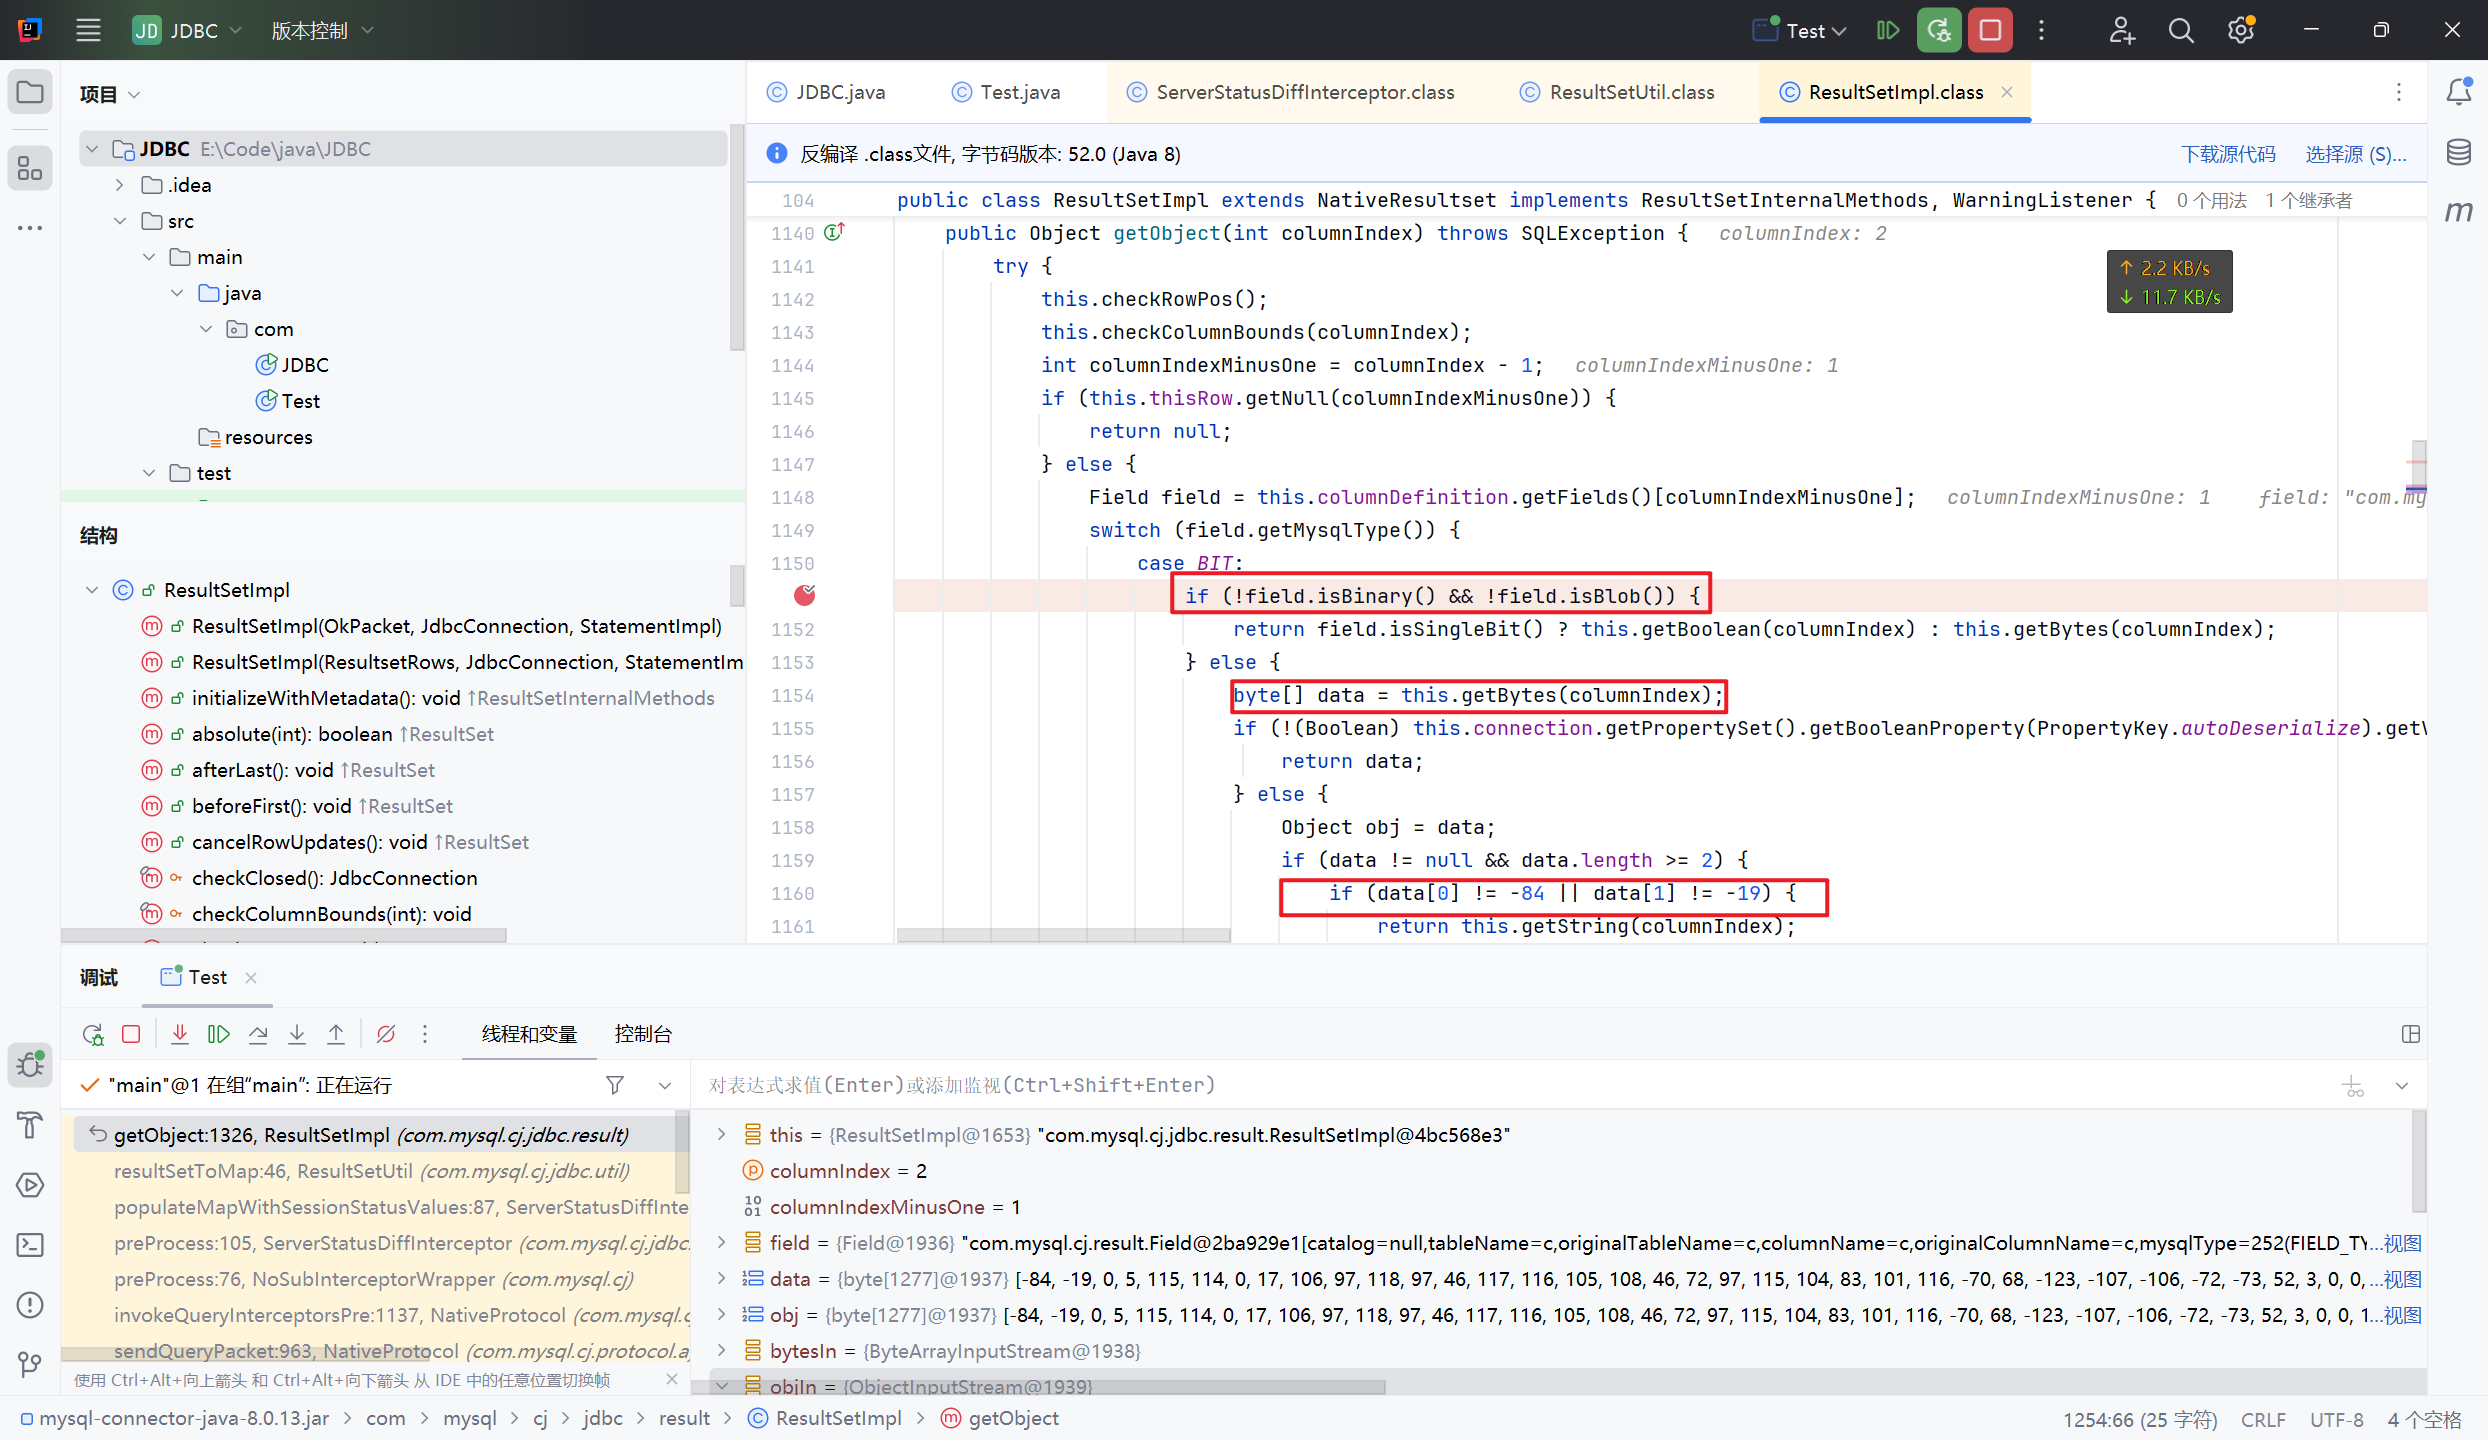The image size is (2488, 1440).
Task: Open the Terminal tool window icon
Action: [30, 1245]
